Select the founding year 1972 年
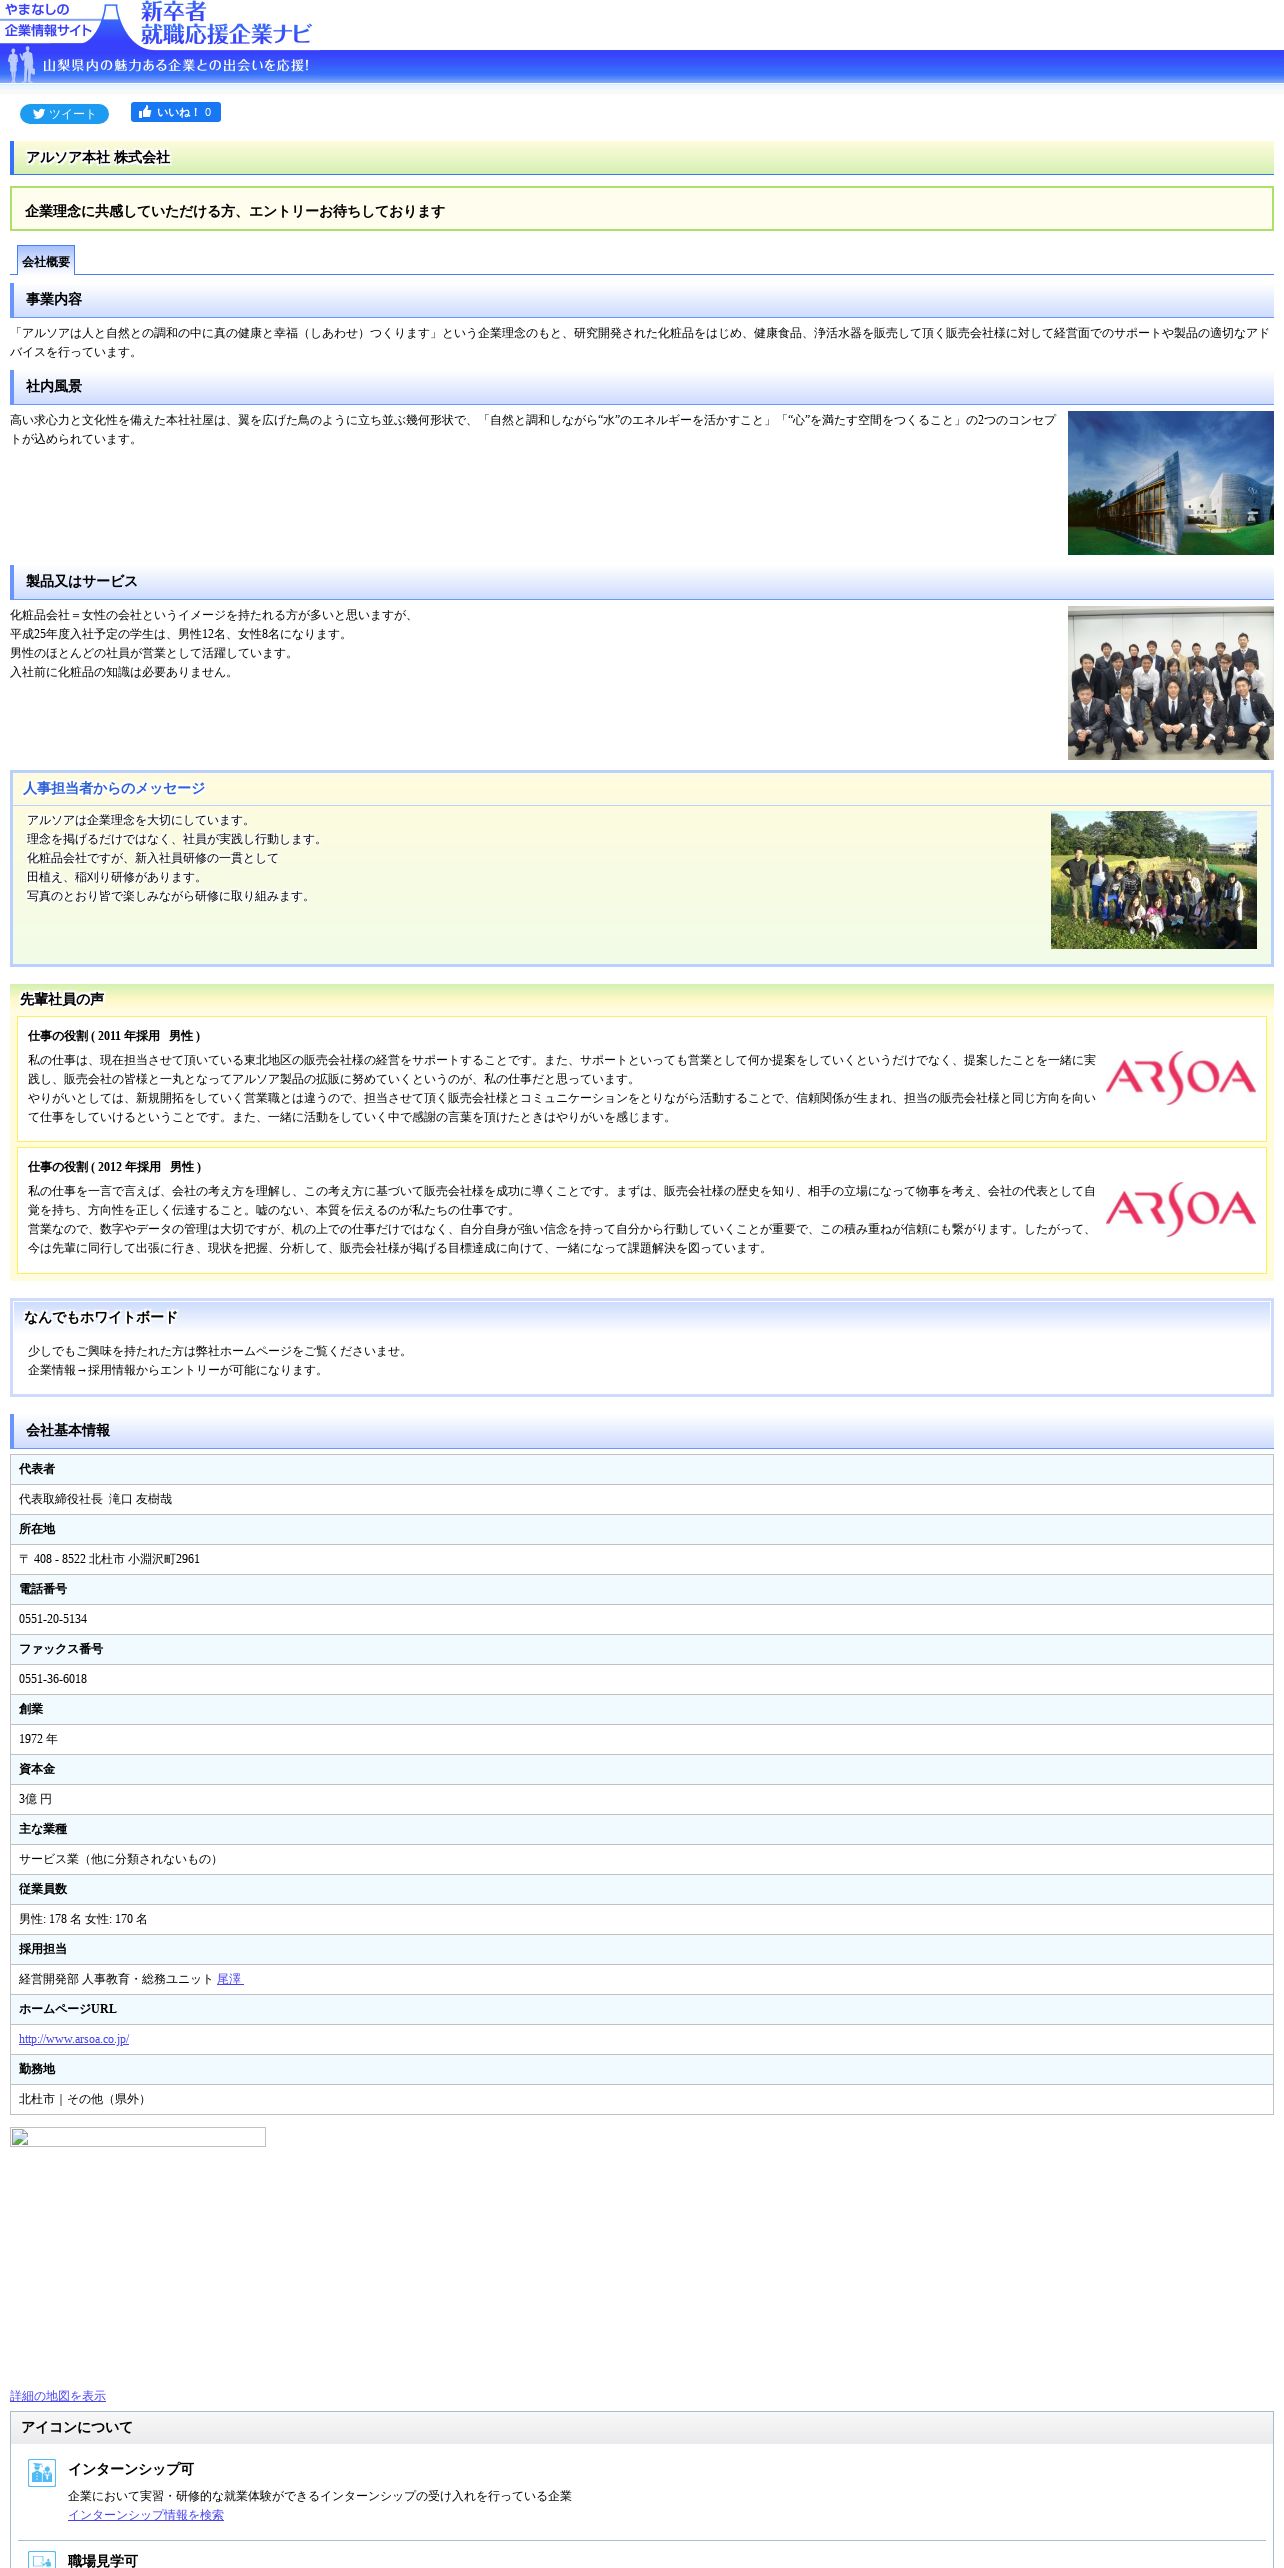 tap(38, 1739)
